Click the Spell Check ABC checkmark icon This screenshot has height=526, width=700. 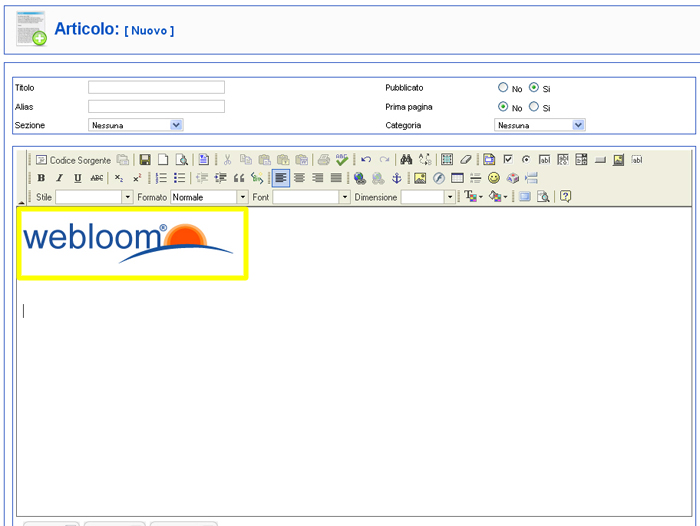(x=342, y=159)
